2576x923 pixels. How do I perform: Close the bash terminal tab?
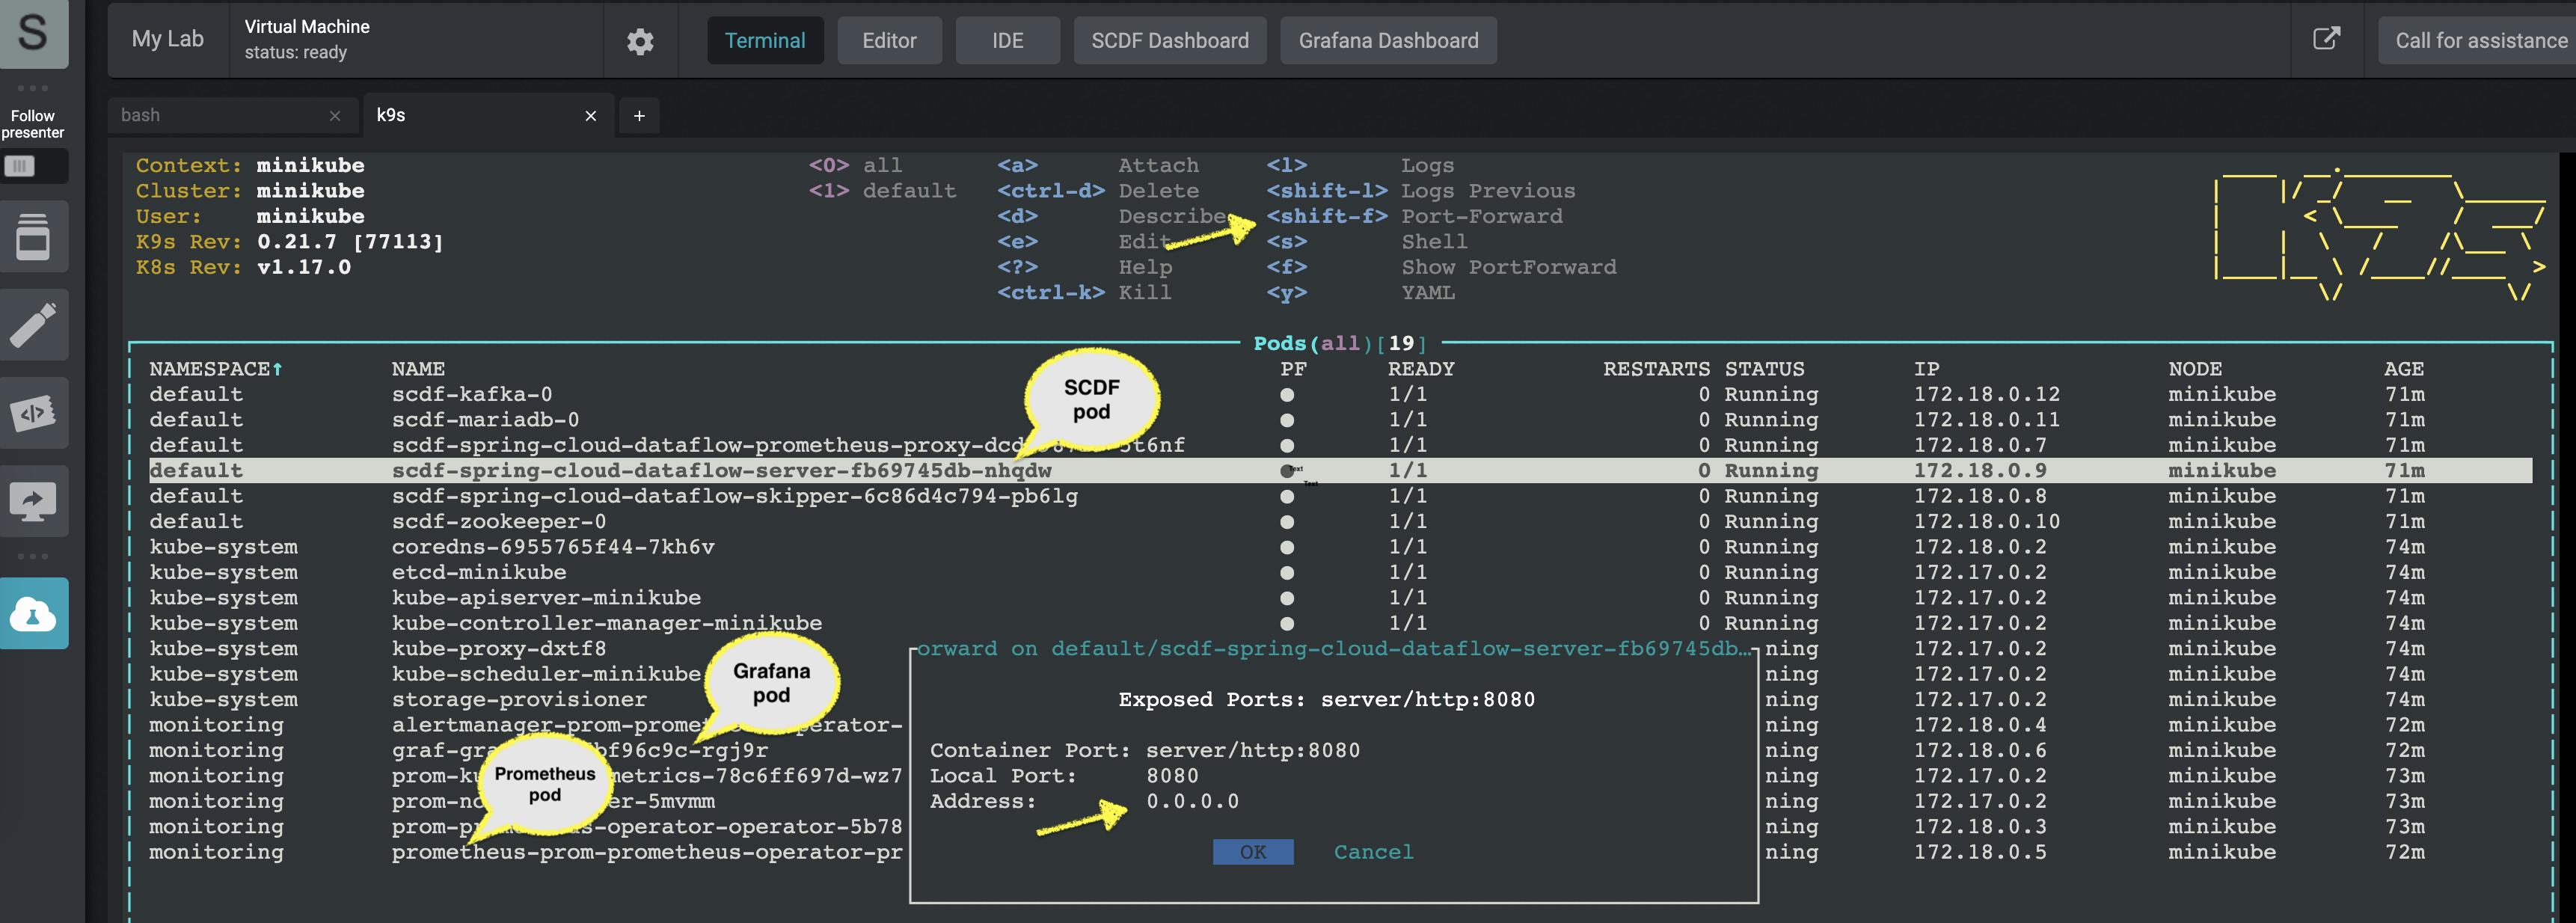(335, 116)
